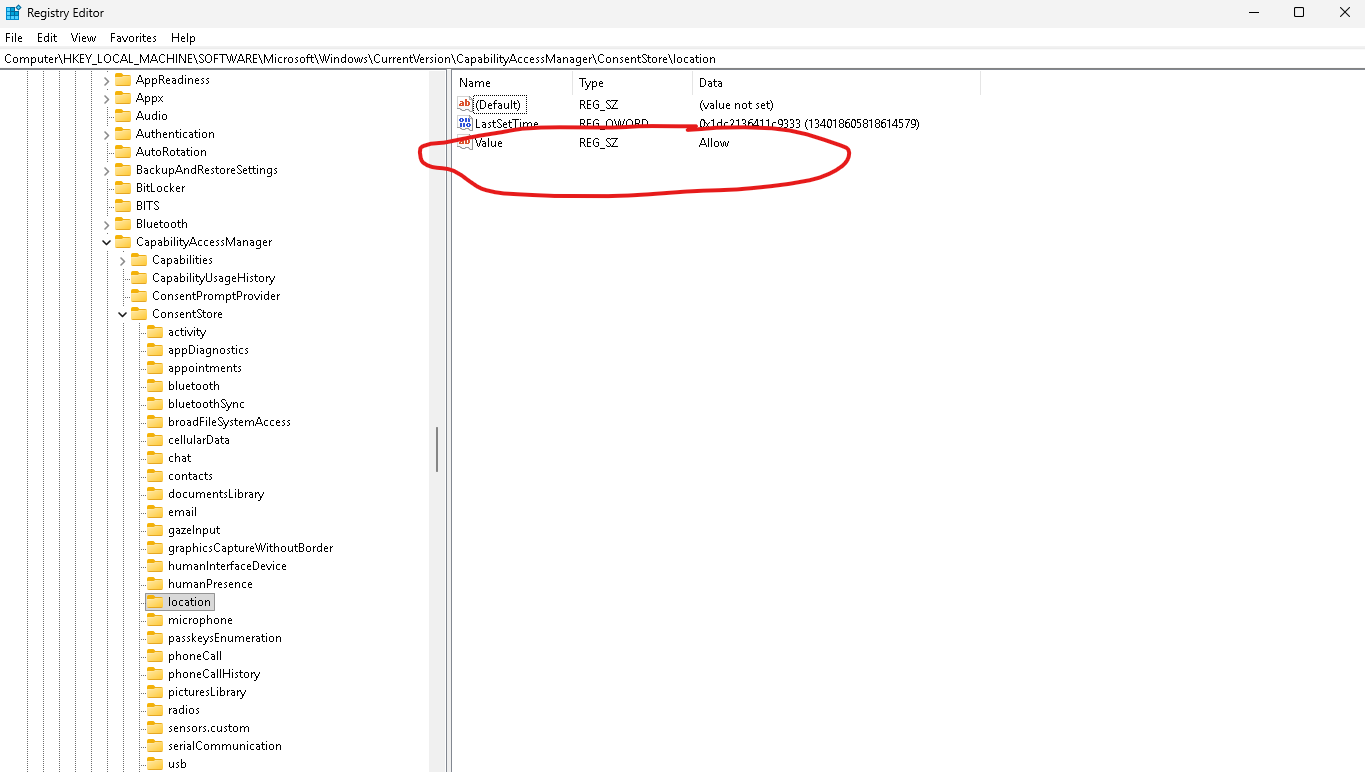The image size is (1365, 772).
Task: Open the Favorites menu
Action: tap(133, 38)
